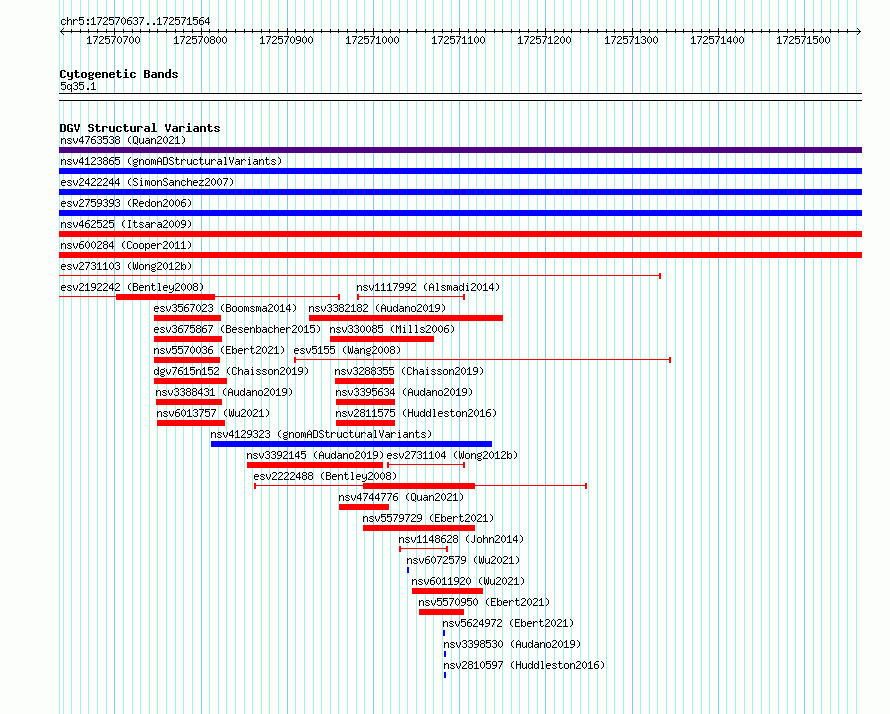The image size is (890, 714).
Task: Click the blue bar under nsv4123865
Action: [460, 171]
